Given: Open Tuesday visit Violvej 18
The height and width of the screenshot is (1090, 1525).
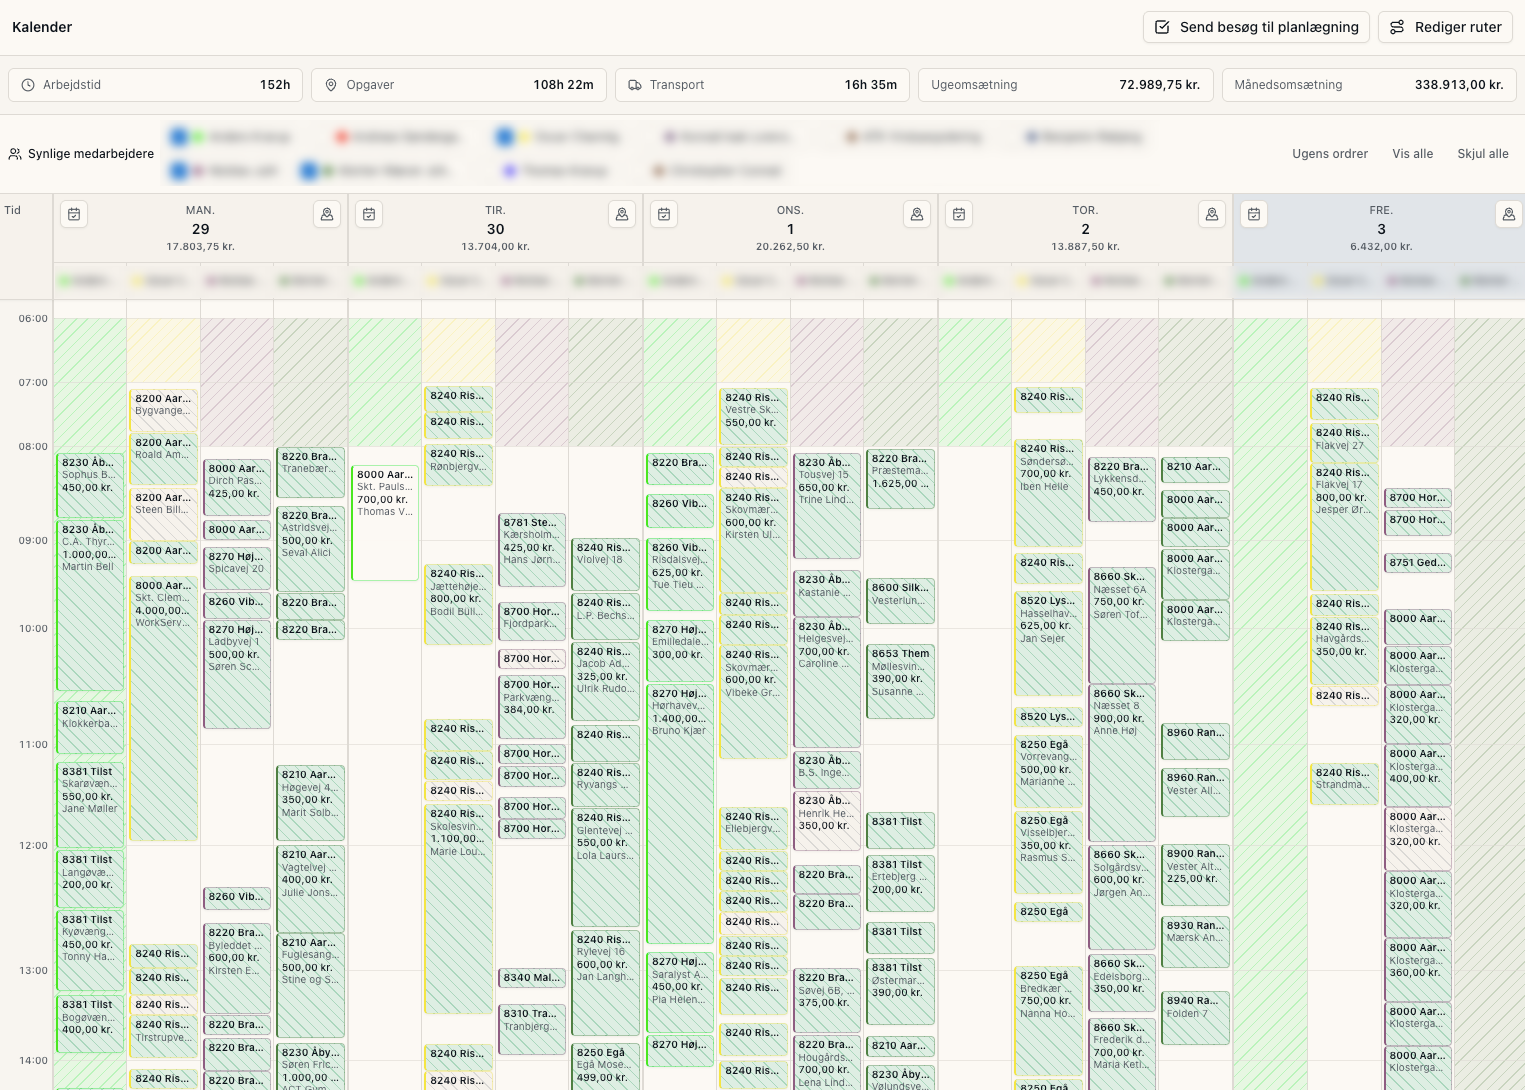Looking at the screenshot, I should (x=605, y=565).
